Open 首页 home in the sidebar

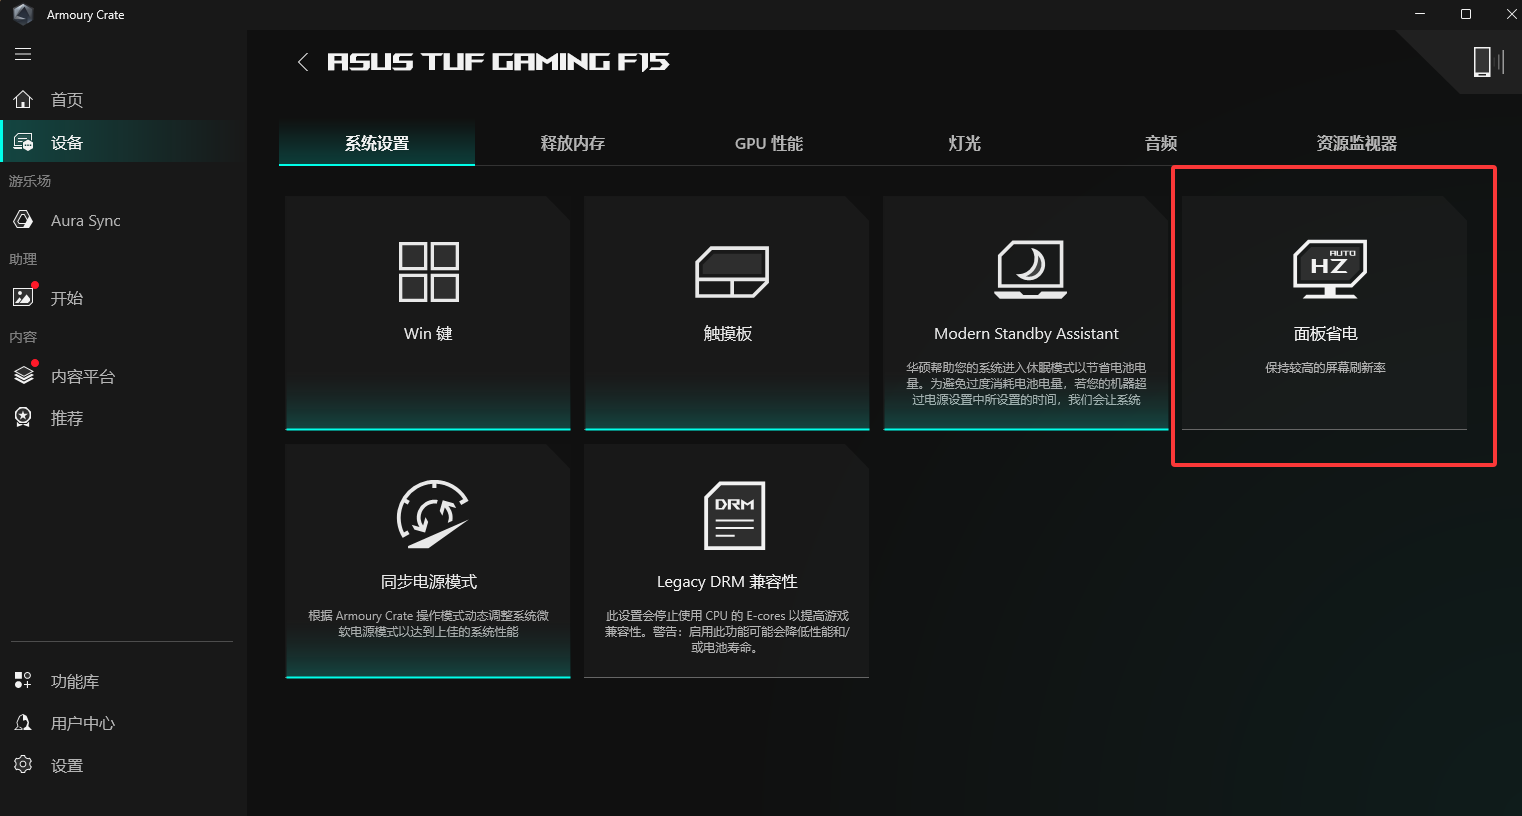(66, 100)
